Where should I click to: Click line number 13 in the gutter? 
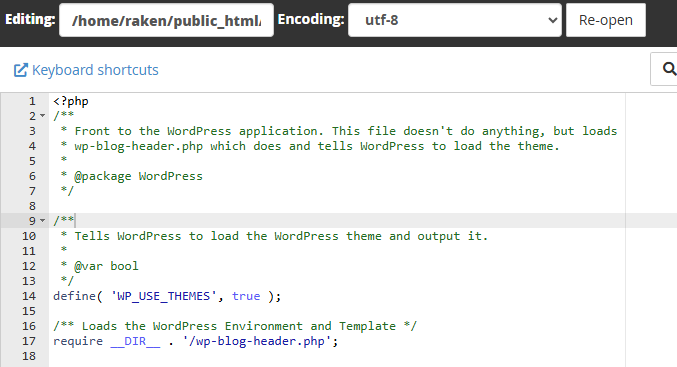click(29, 281)
